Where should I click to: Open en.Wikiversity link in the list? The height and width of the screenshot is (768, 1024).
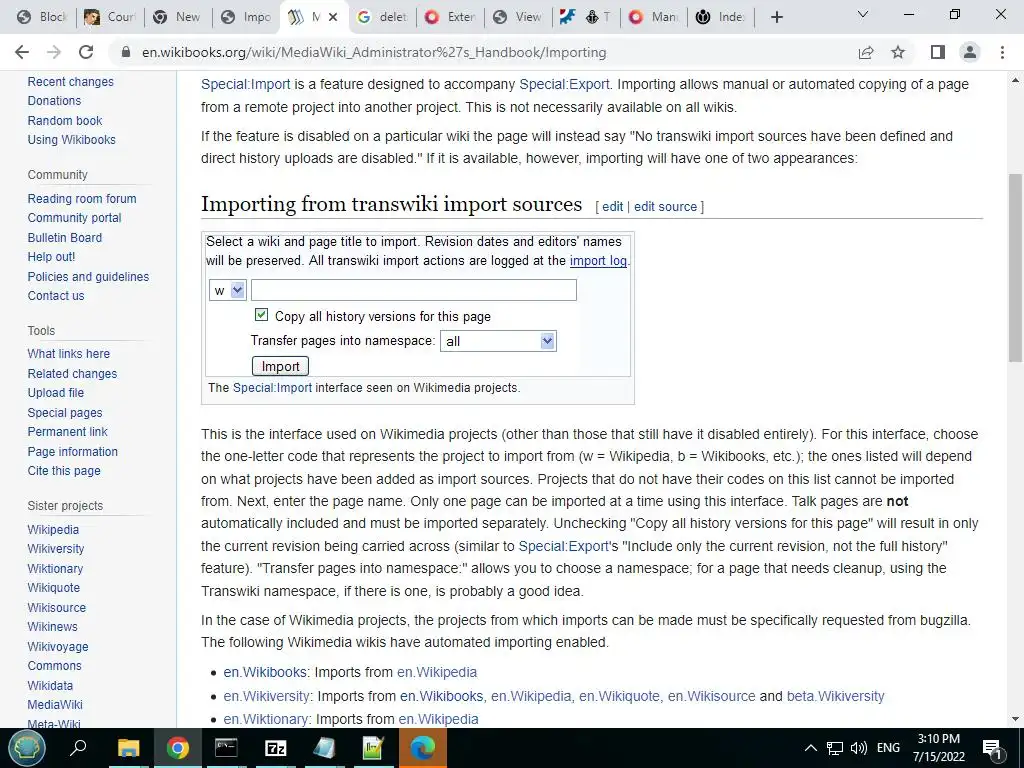click(266, 696)
